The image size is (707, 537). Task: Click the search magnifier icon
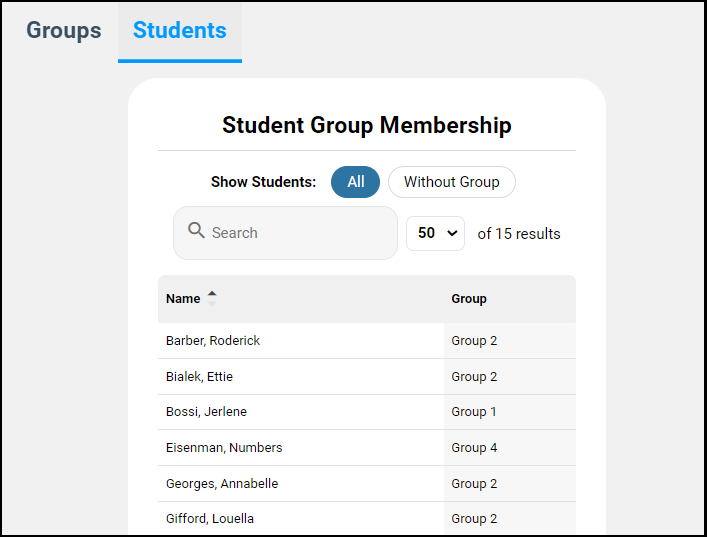196,232
